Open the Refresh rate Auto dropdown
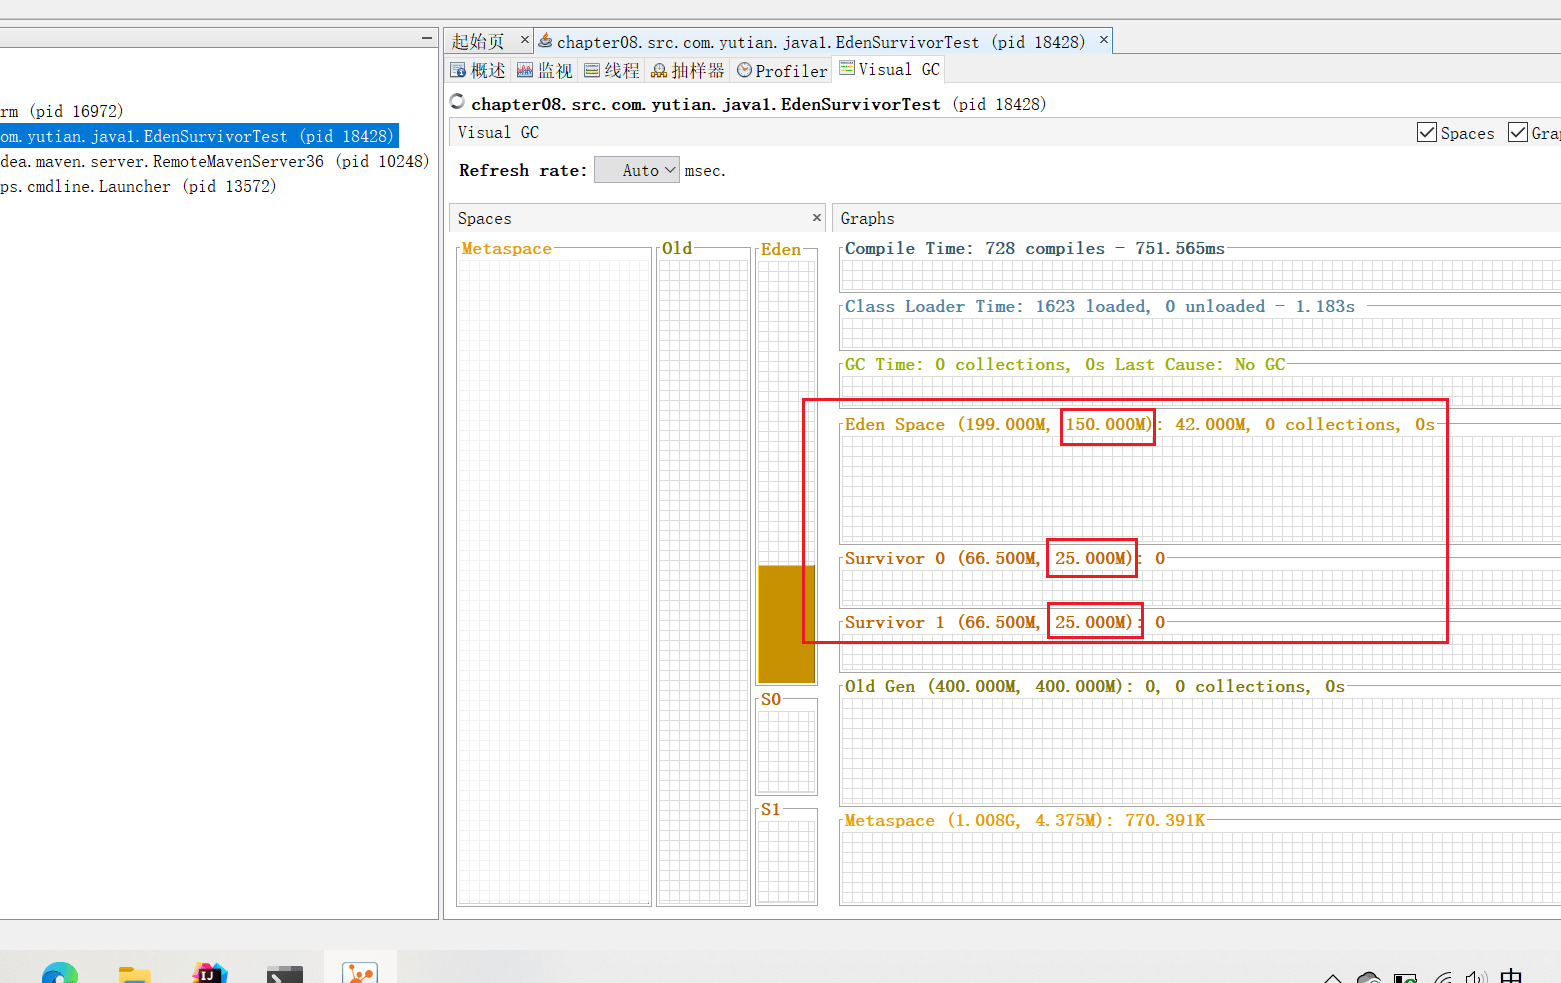1561x983 pixels. pyautogui.click(x=637, y=170)
